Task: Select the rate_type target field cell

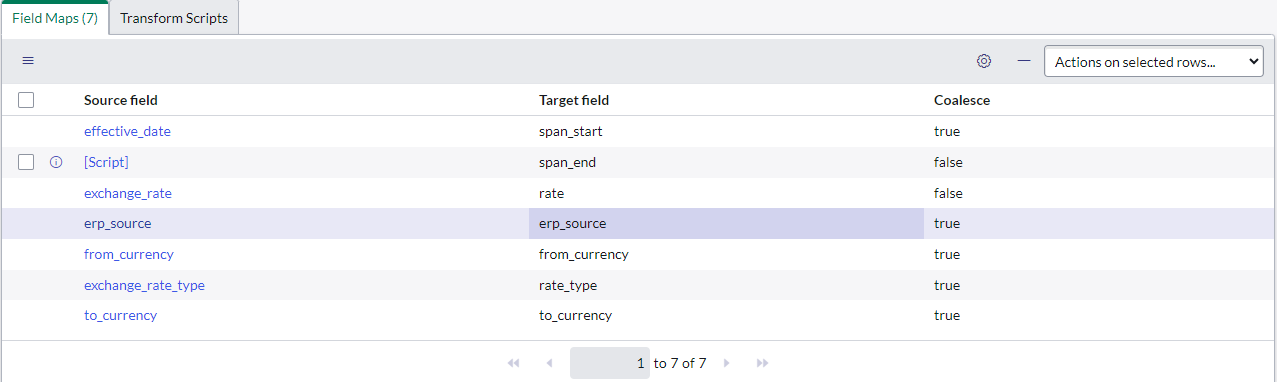Action: tap(726, 285)
